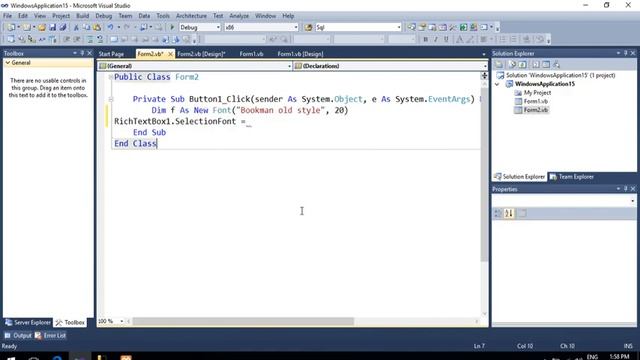This screenshot has height=360, width=640.
Task: Click View Designer icon in Solution Explorer
Action: click(546, 64)
